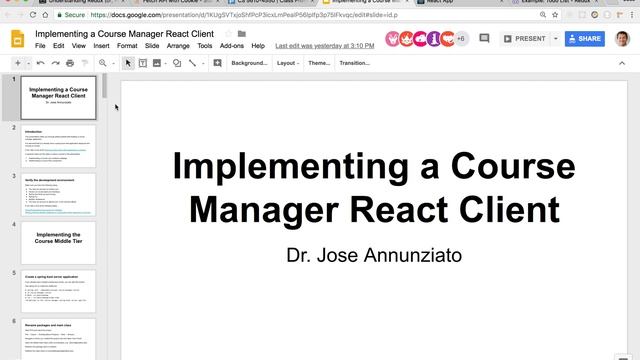Viewport: 640px width, 360px height.
Task: Select slide 1 title thumbnail
Action: [58, 98]
